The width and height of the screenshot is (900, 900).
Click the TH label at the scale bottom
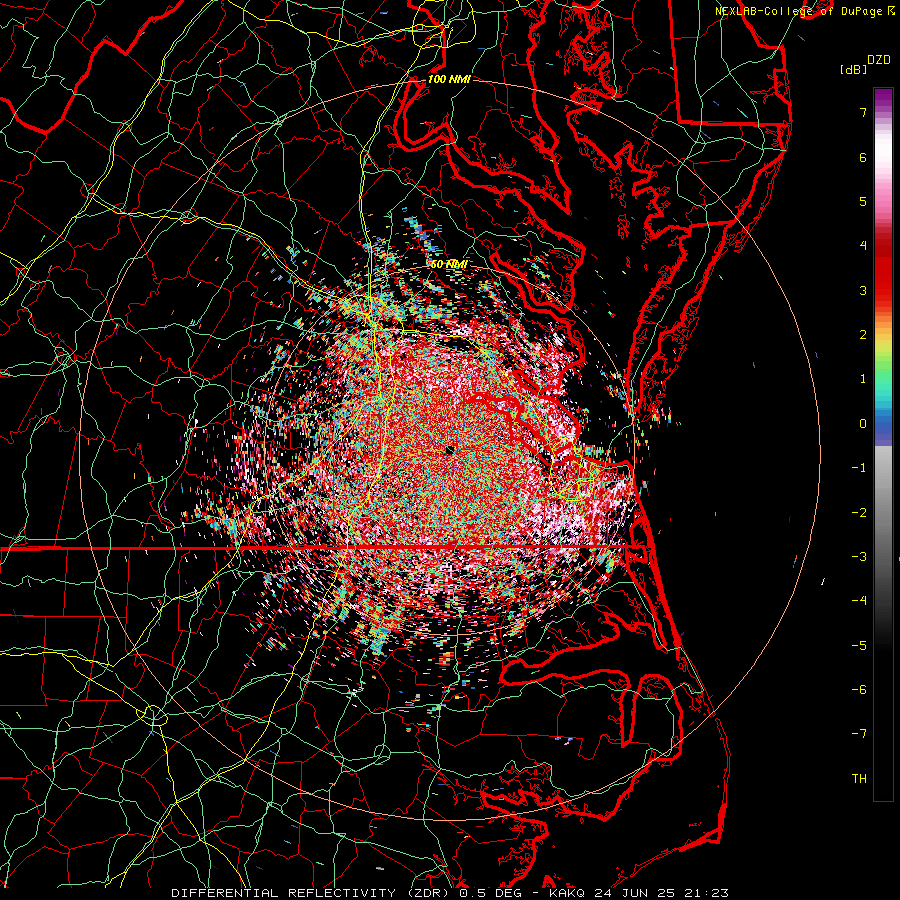[859, 779]
